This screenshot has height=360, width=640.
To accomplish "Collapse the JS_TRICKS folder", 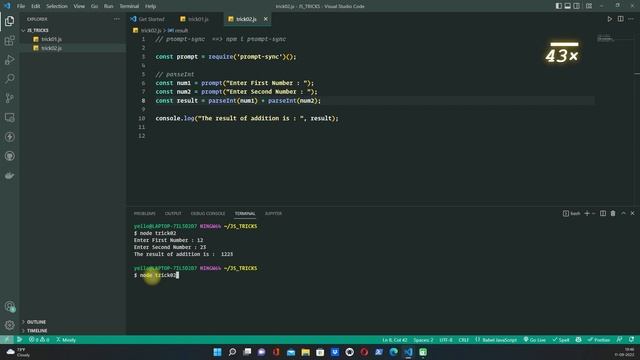I will tap(38, 30).
